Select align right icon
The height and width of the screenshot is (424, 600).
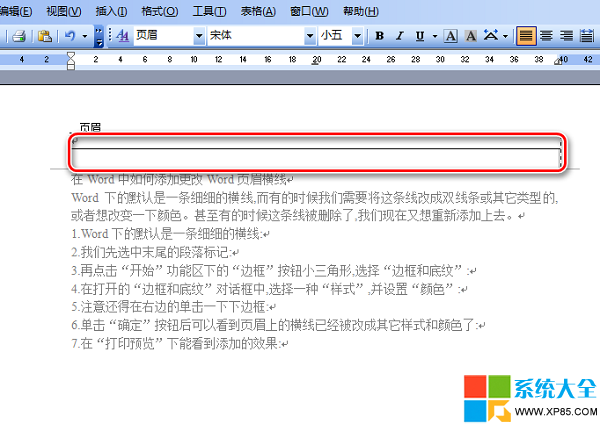coord(566,36)
